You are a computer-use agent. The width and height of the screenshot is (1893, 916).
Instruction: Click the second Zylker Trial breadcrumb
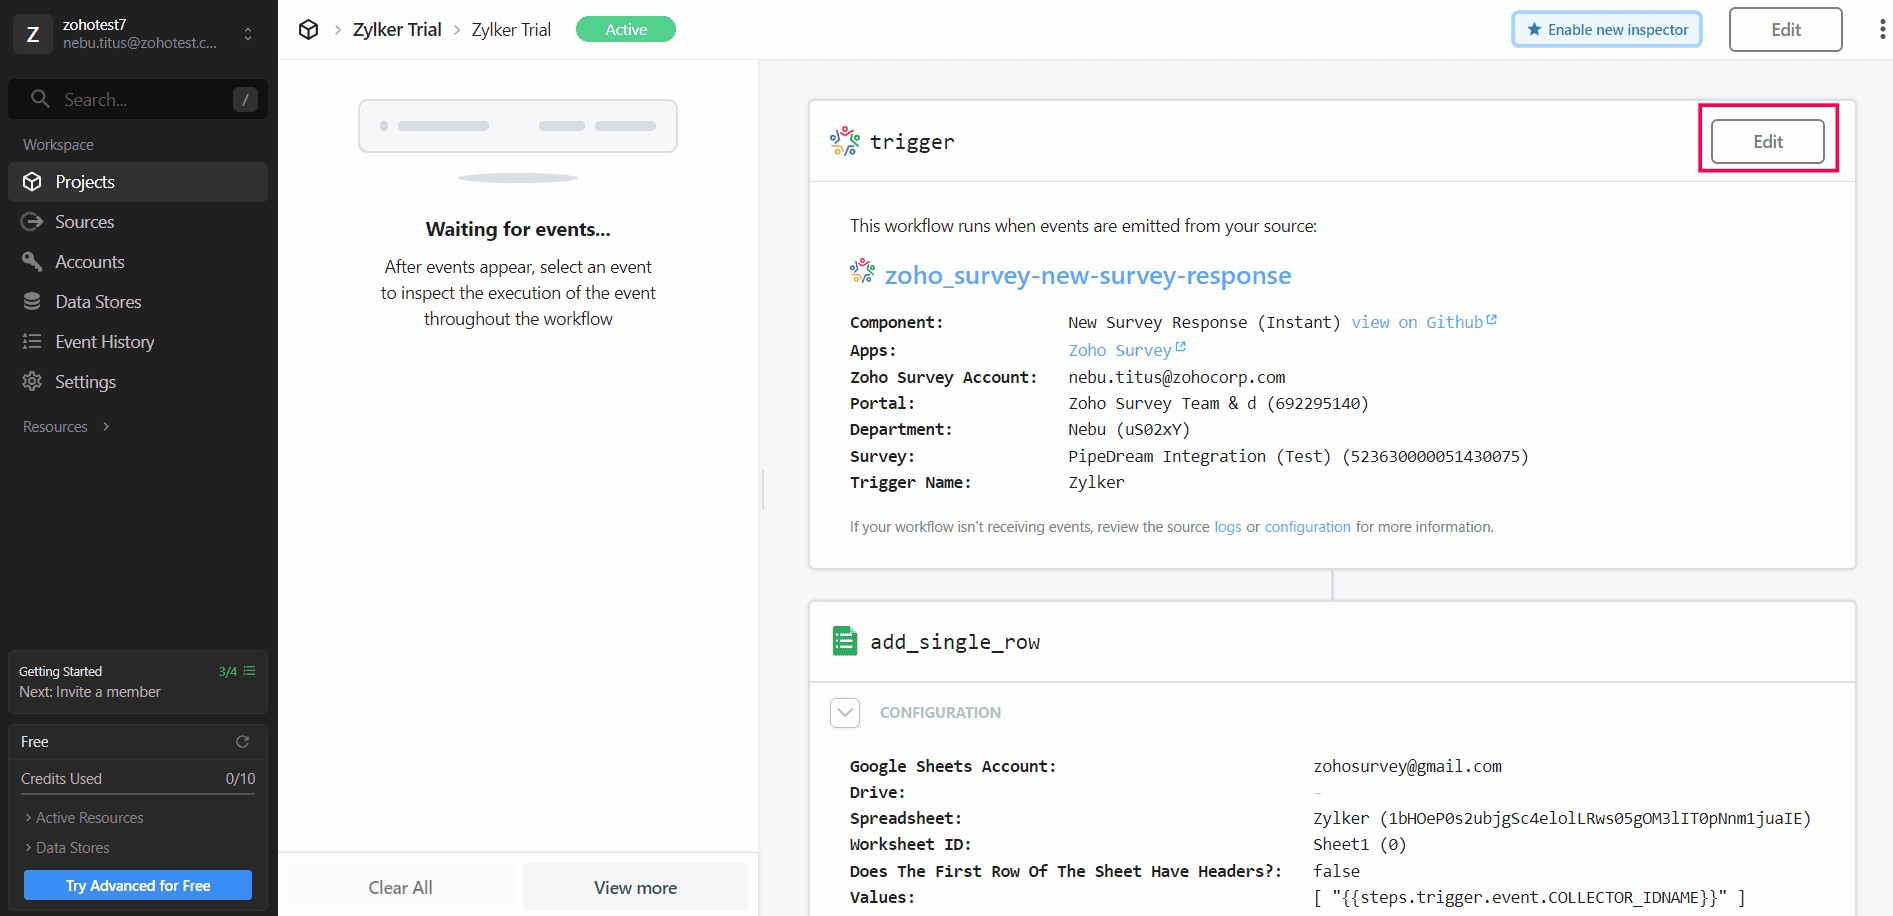click(511, 30)
